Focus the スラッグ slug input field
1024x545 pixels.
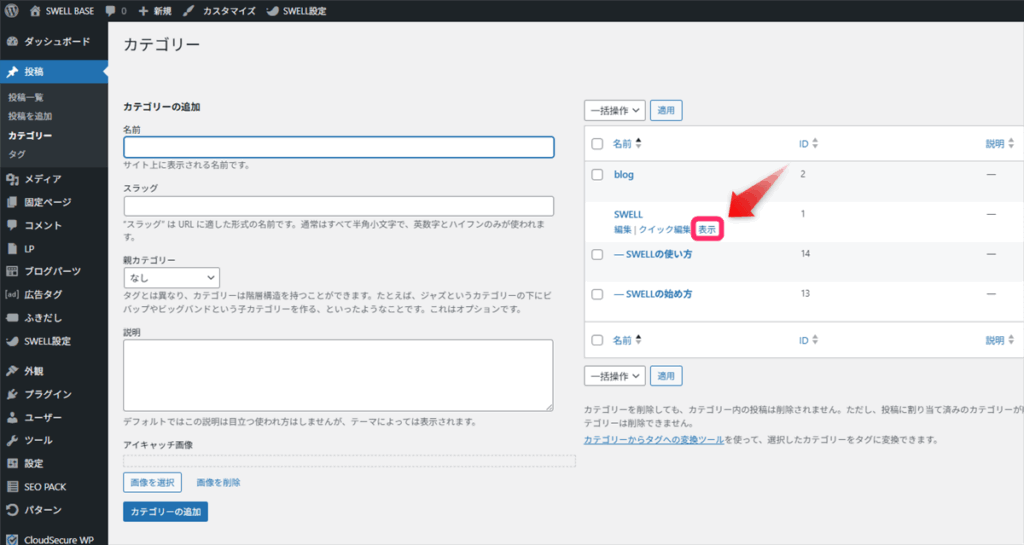339,206
